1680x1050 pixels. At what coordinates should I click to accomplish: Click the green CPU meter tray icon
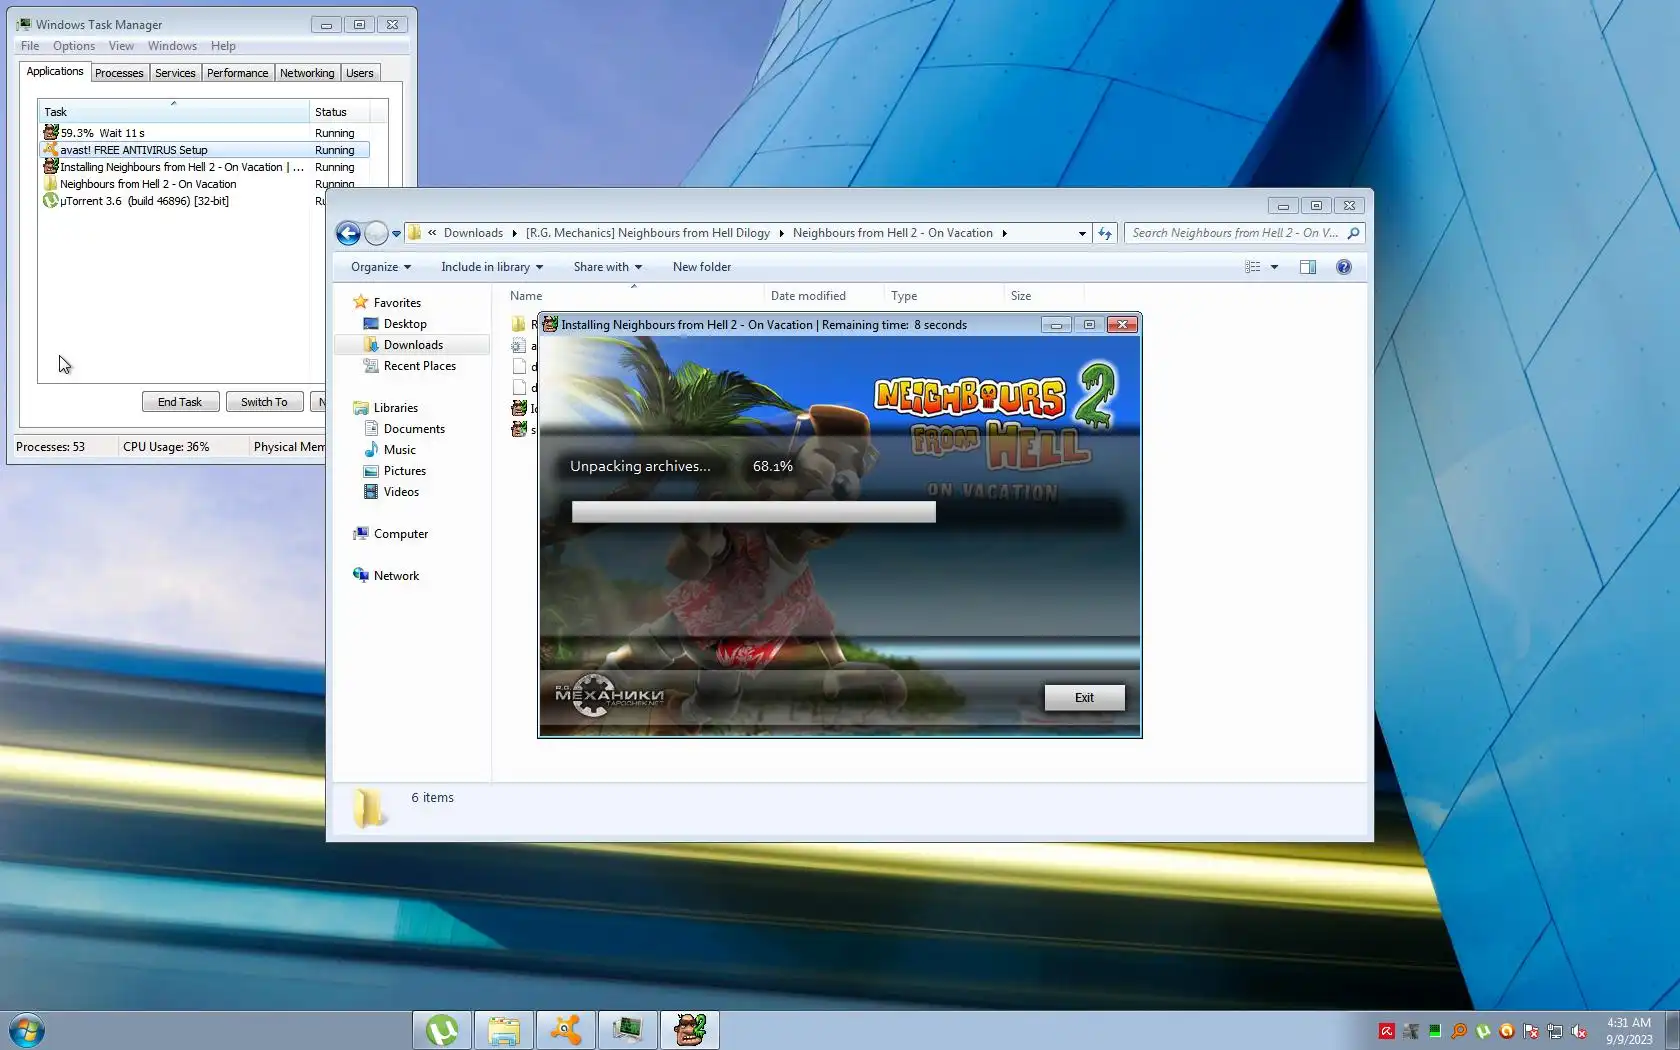pyautogui.click(x=1435, y=1031)
